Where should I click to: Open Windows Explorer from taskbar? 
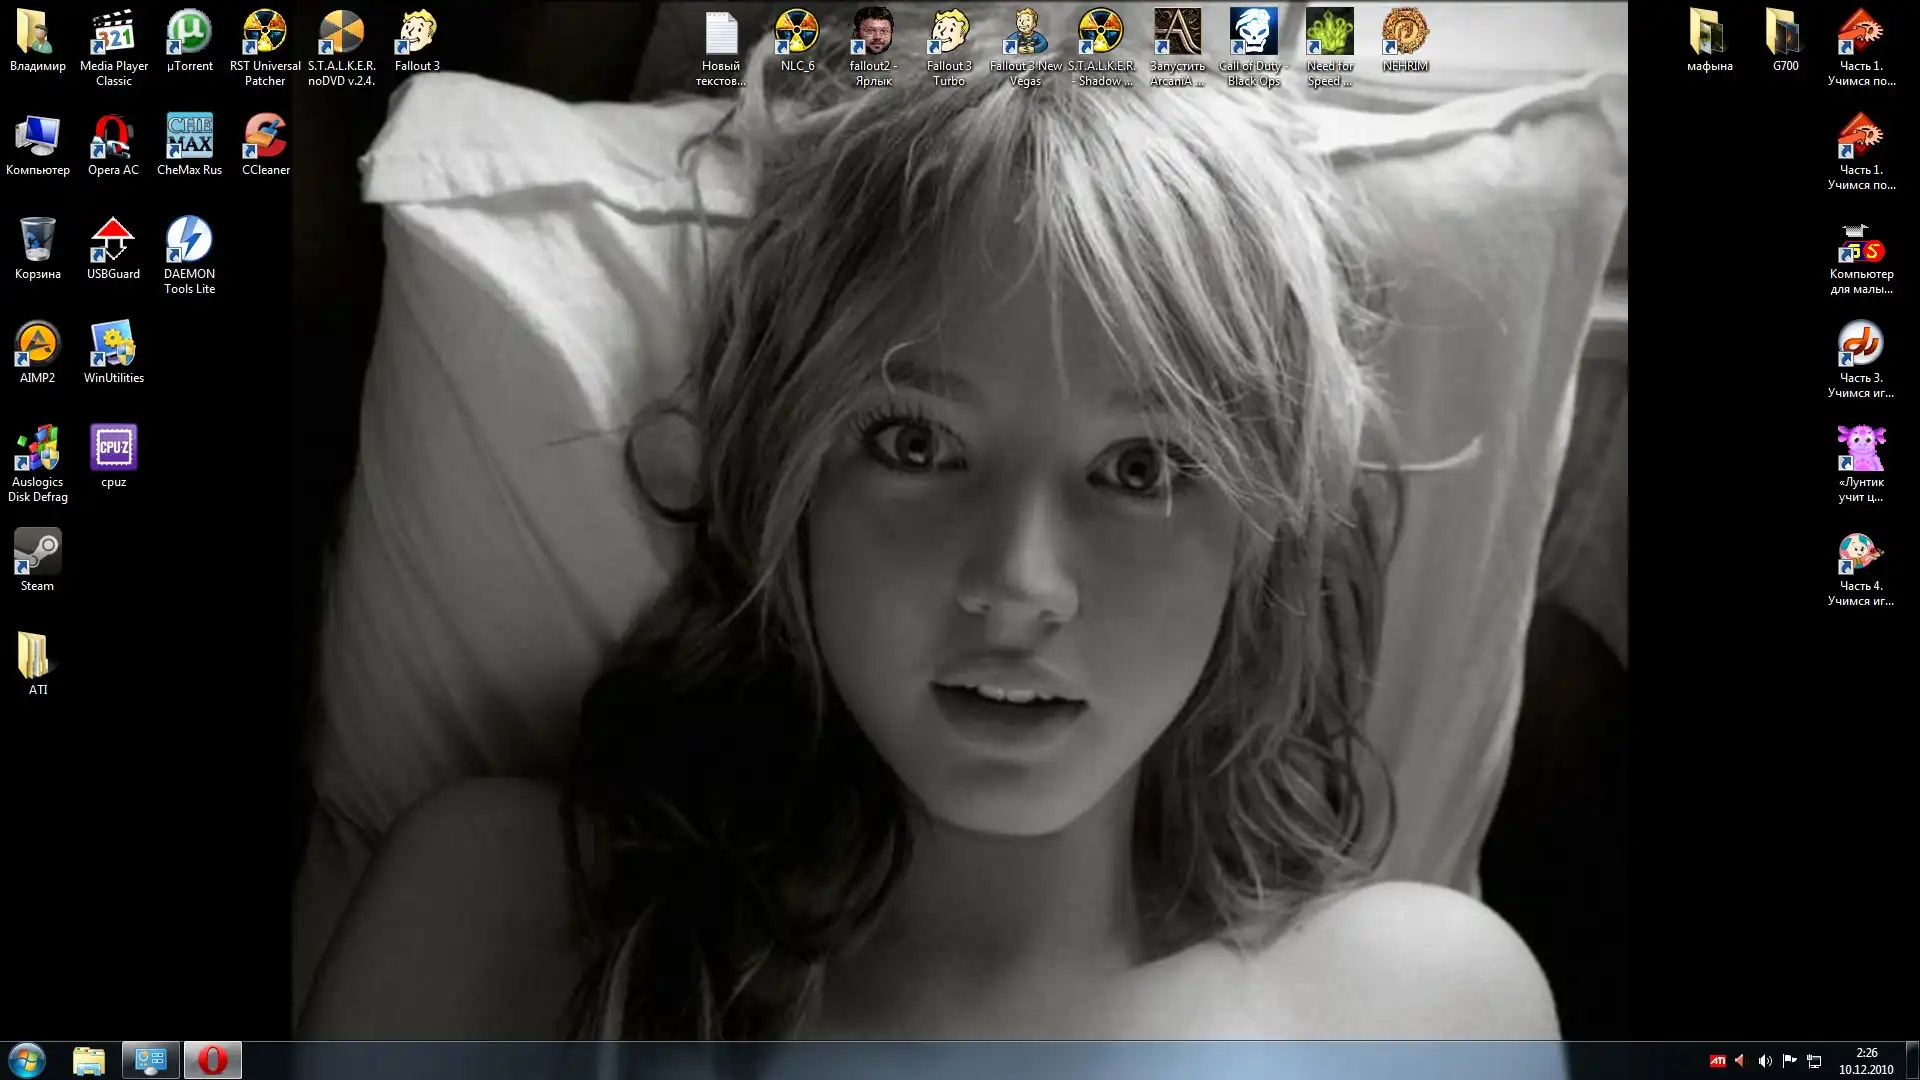coord(89,1060)
